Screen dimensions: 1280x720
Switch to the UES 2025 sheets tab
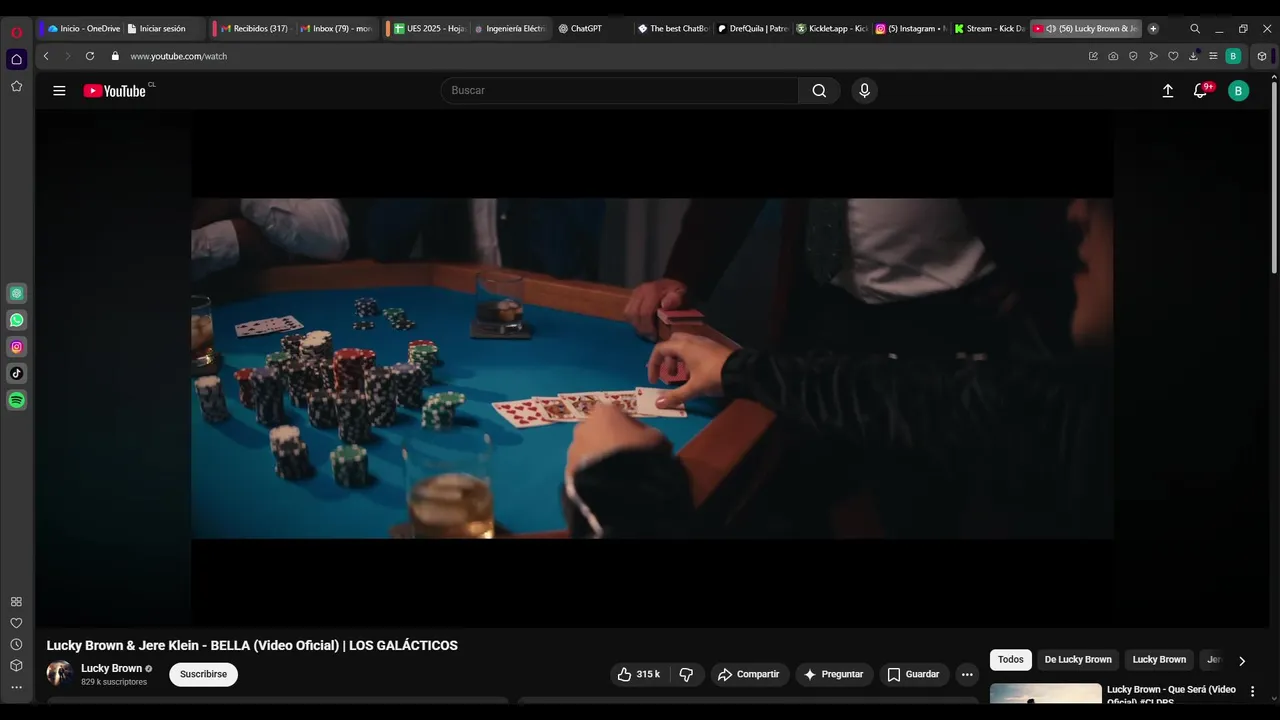click(429, 29)
